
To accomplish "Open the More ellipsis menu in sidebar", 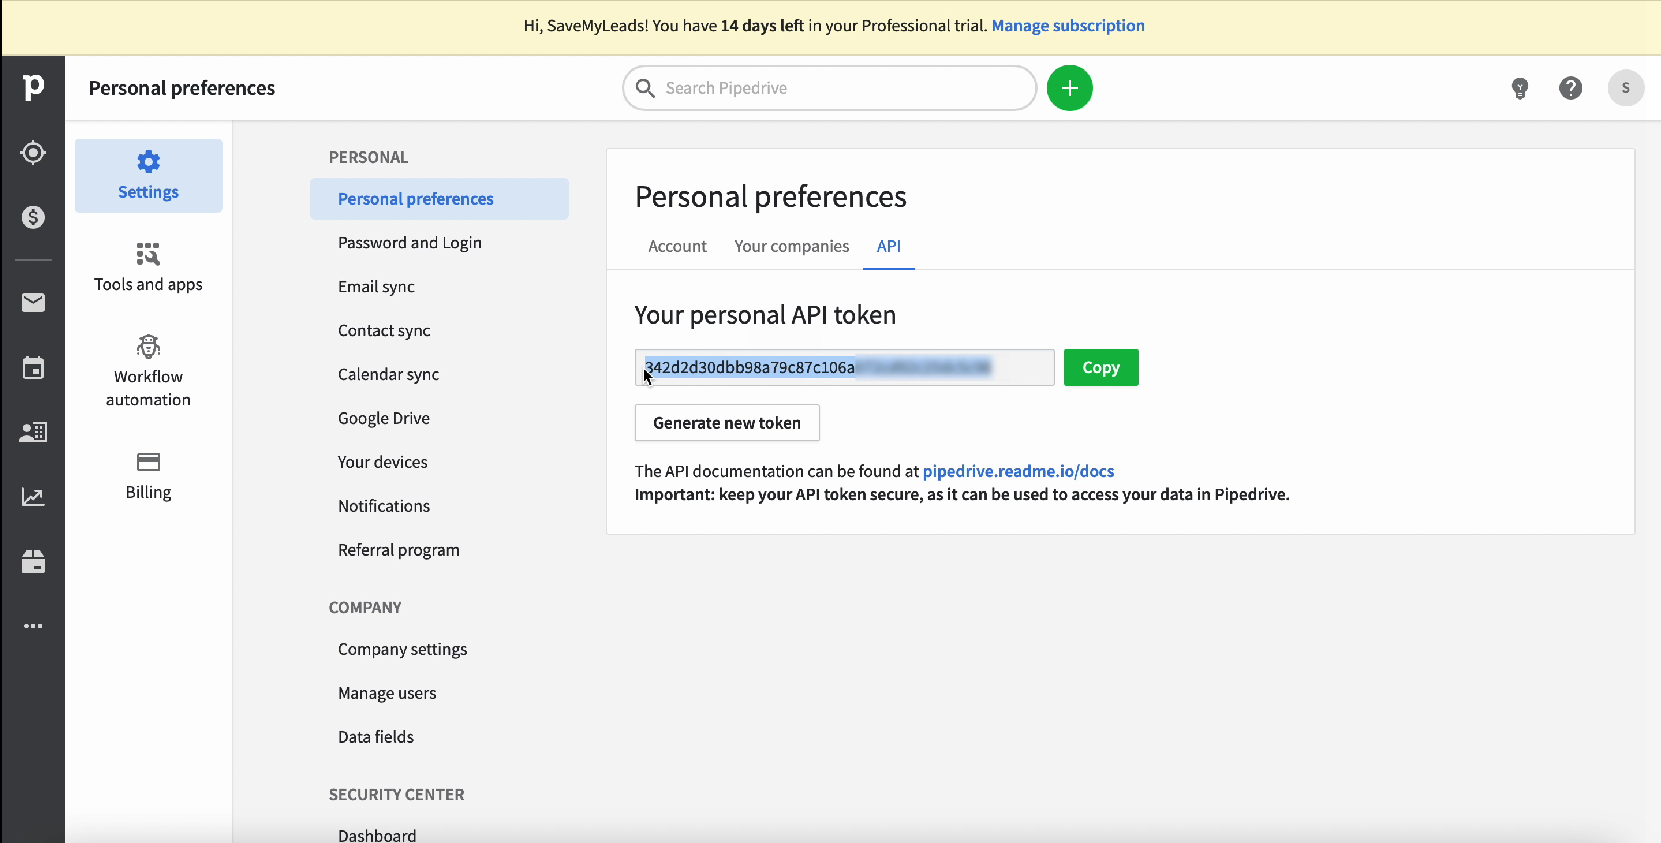I will click(x=33, y=626).
